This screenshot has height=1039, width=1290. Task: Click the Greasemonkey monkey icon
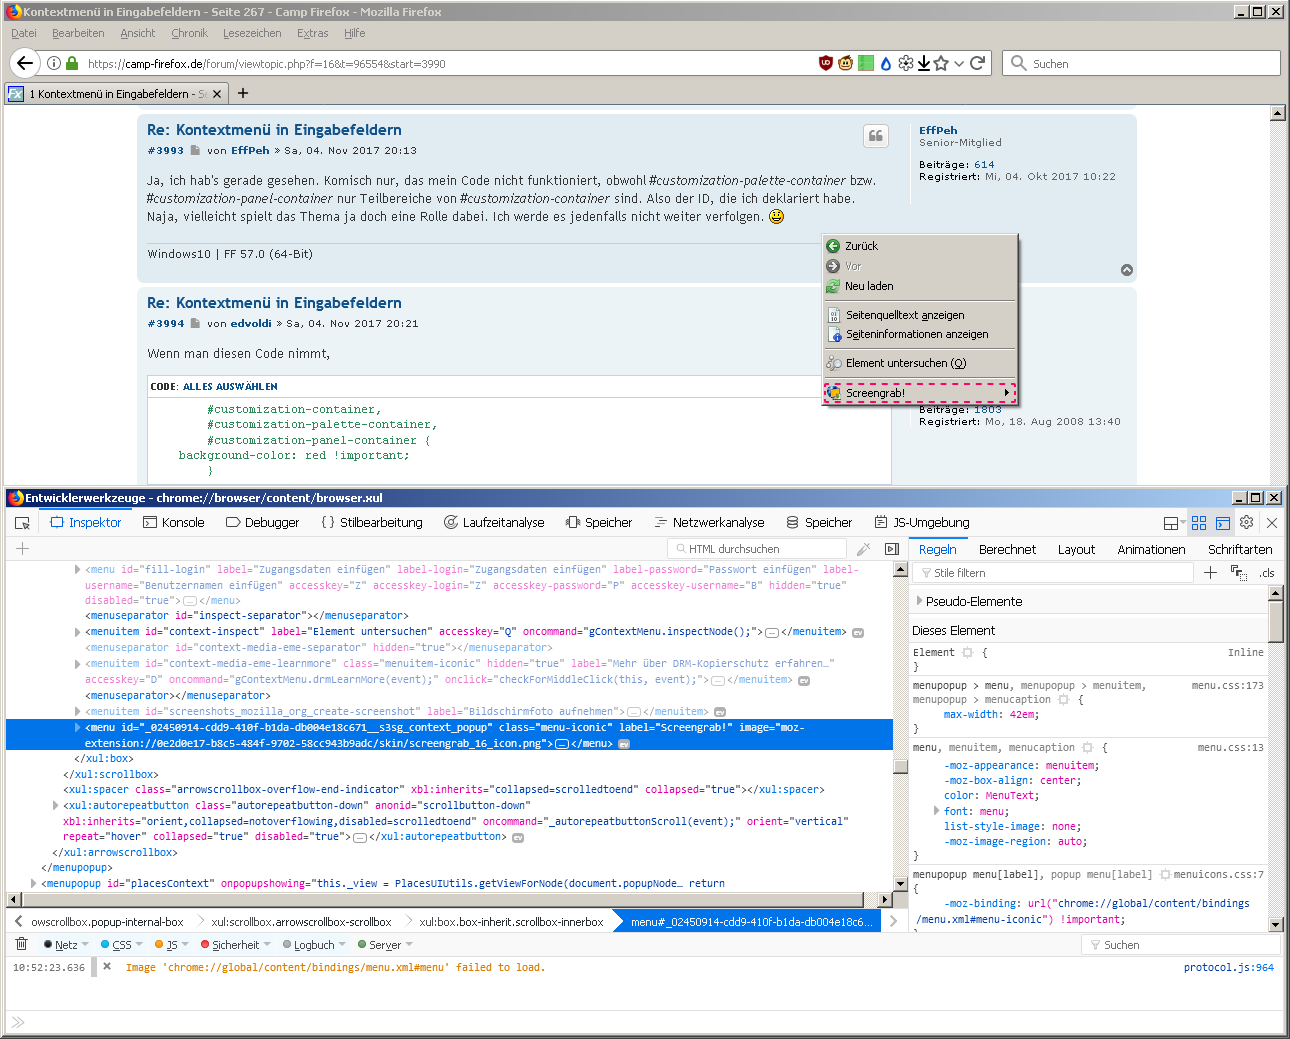[845, 63]
